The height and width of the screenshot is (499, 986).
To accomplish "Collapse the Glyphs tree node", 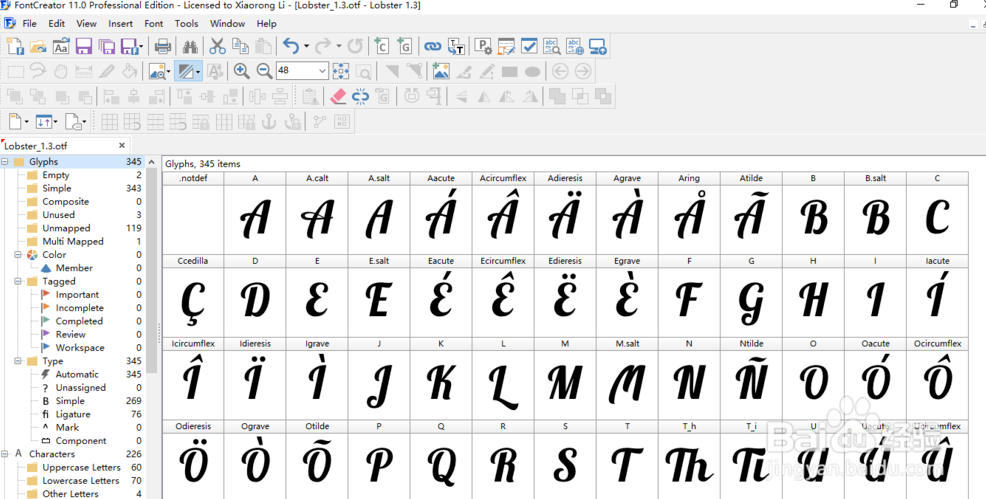I will click(5, 162).
